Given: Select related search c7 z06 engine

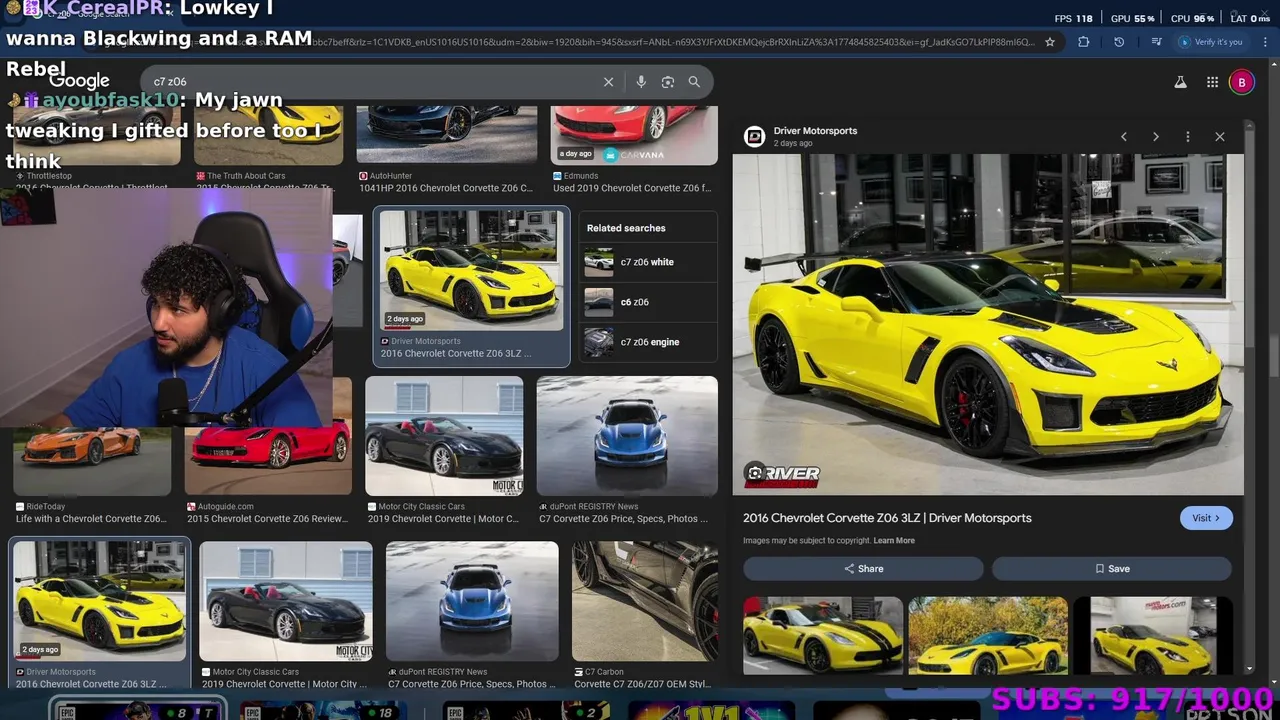Looking at the screenshot, I should click(648, 342).
